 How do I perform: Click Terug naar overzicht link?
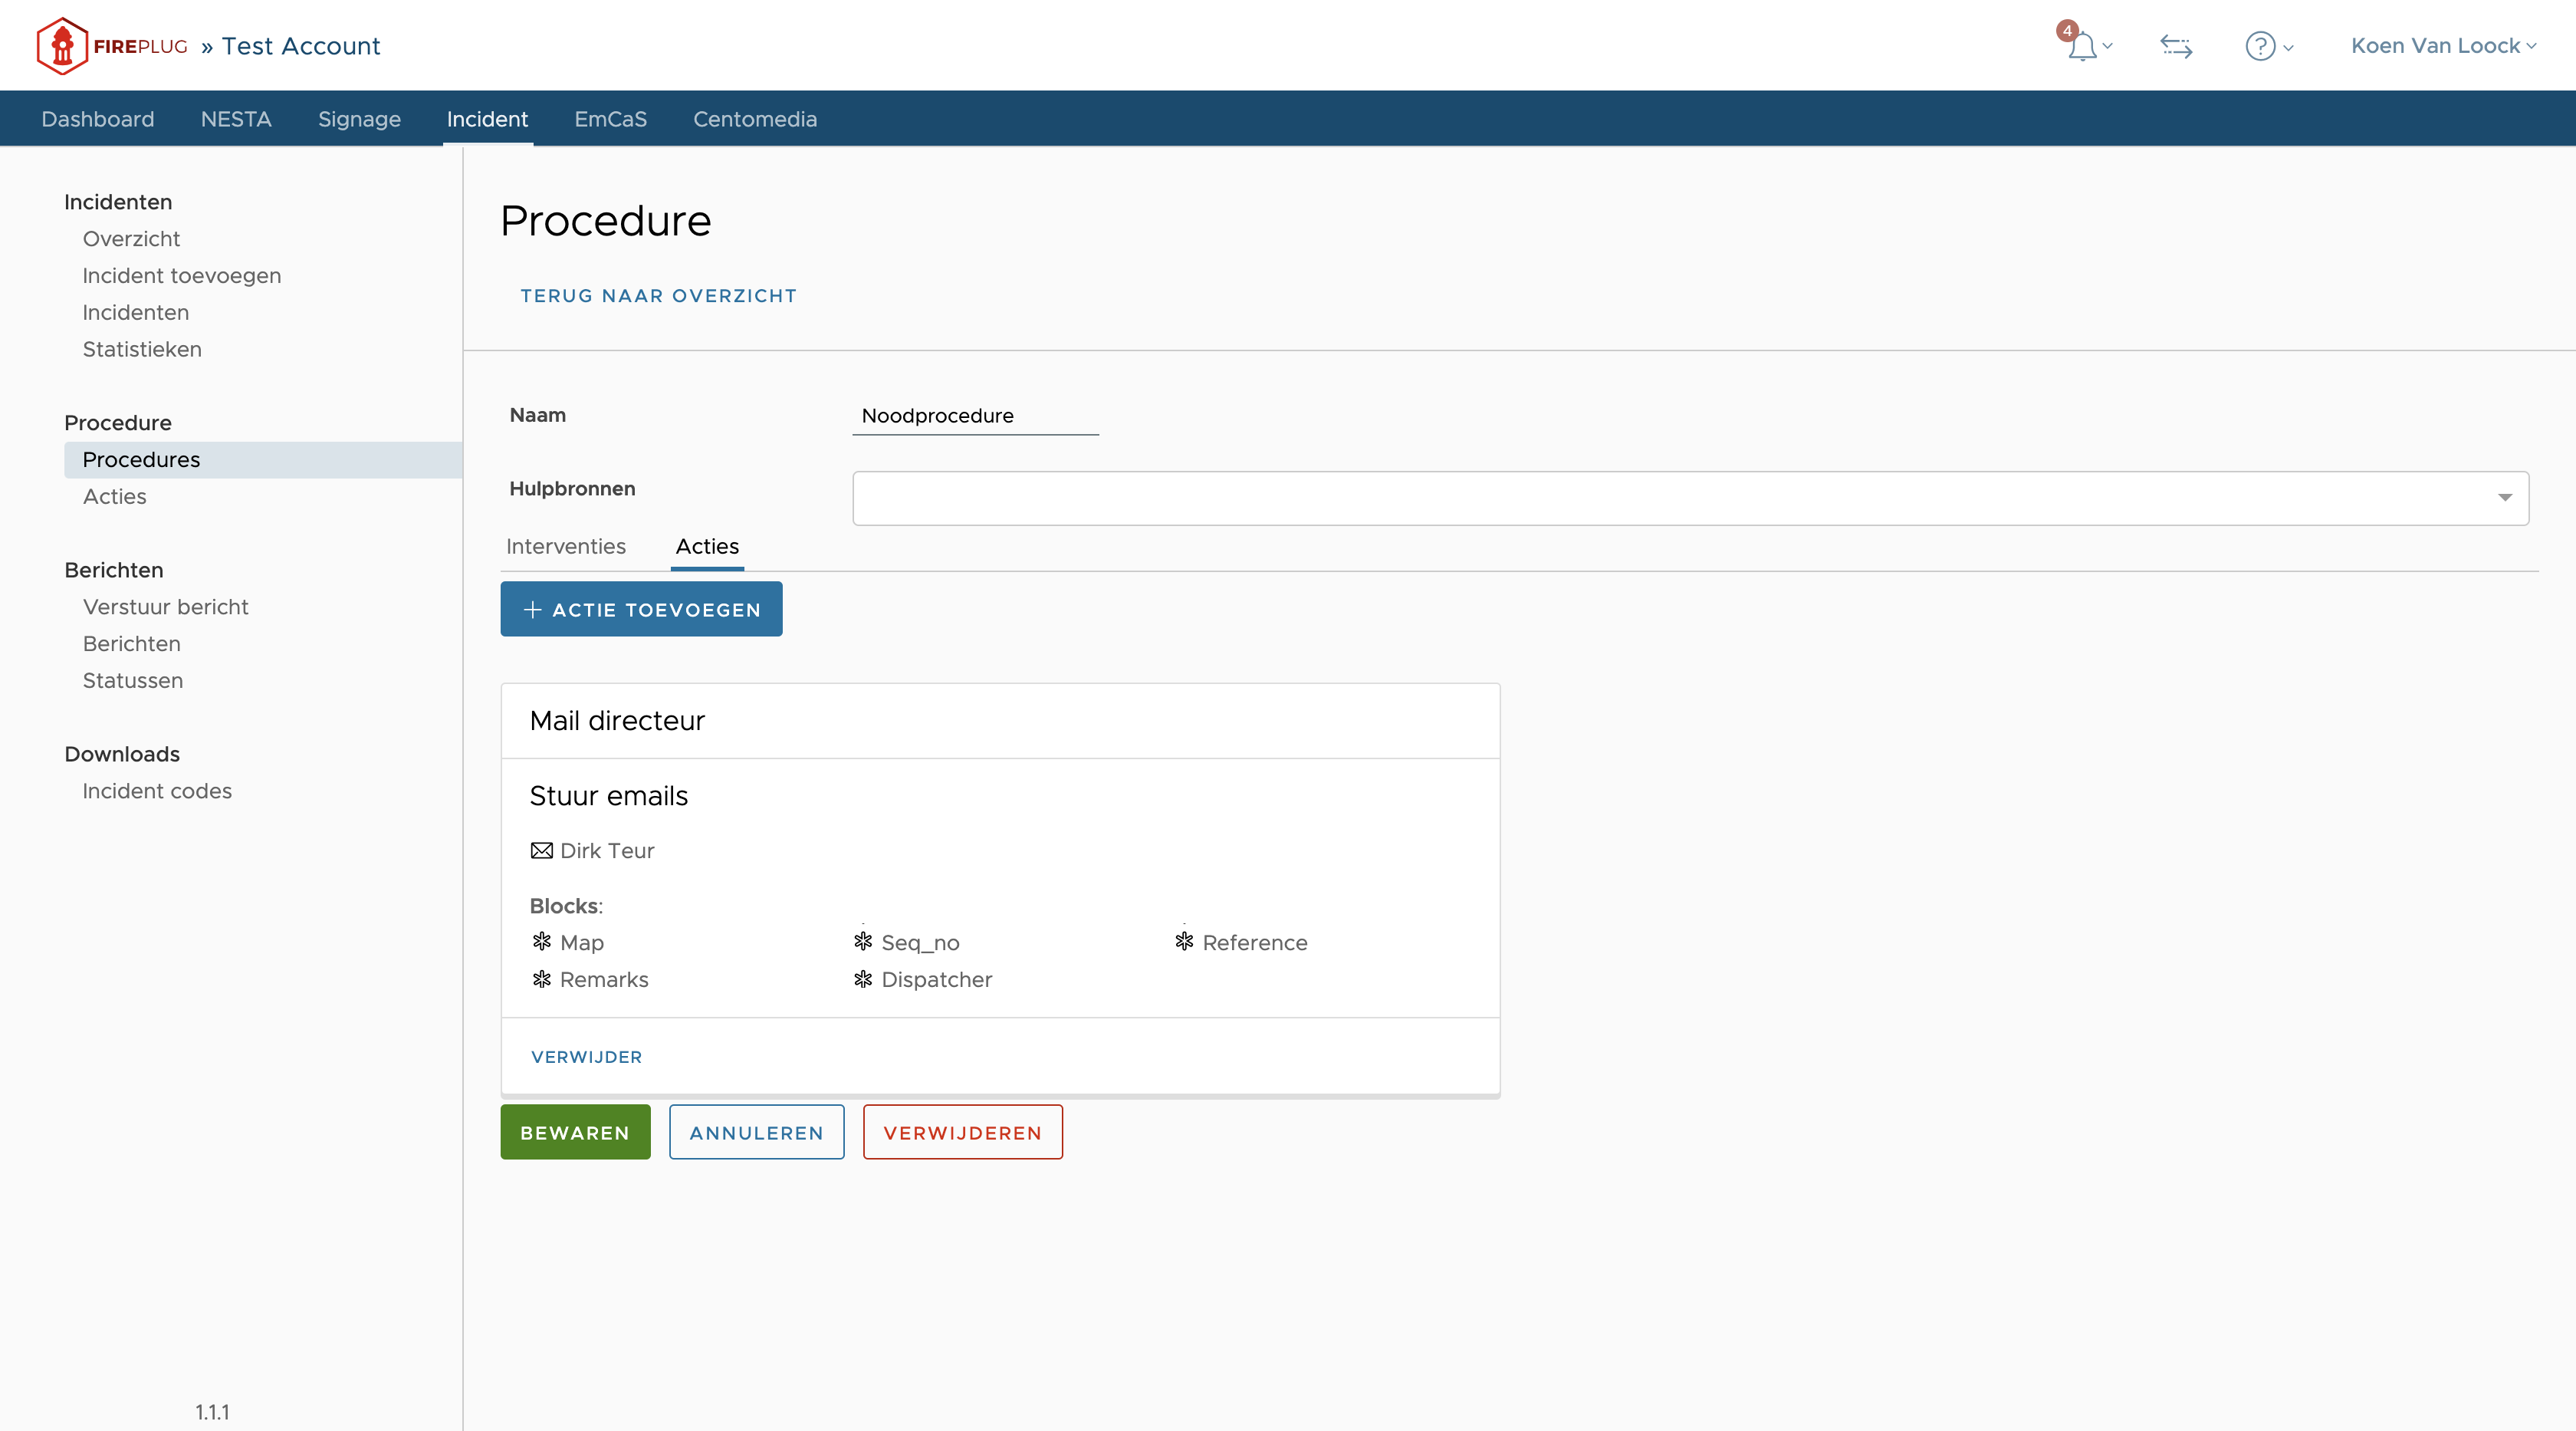click(658, 296)
